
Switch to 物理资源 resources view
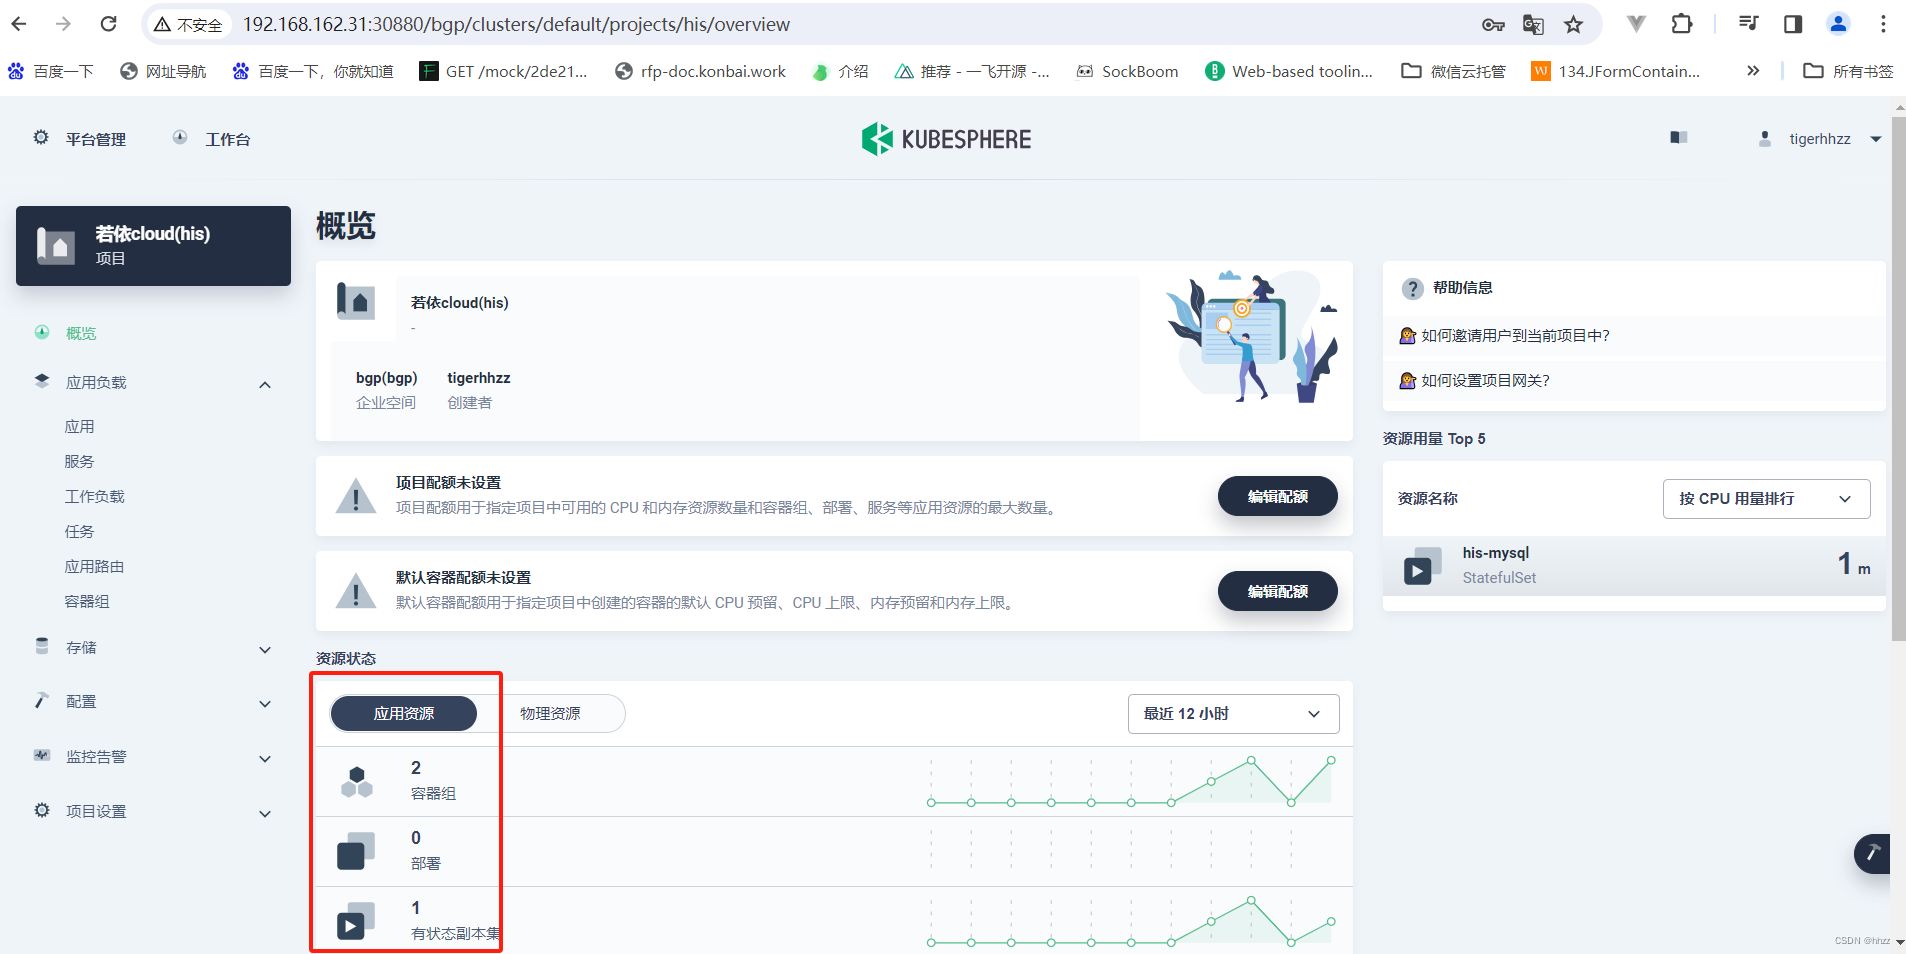(x=551, y=713)
